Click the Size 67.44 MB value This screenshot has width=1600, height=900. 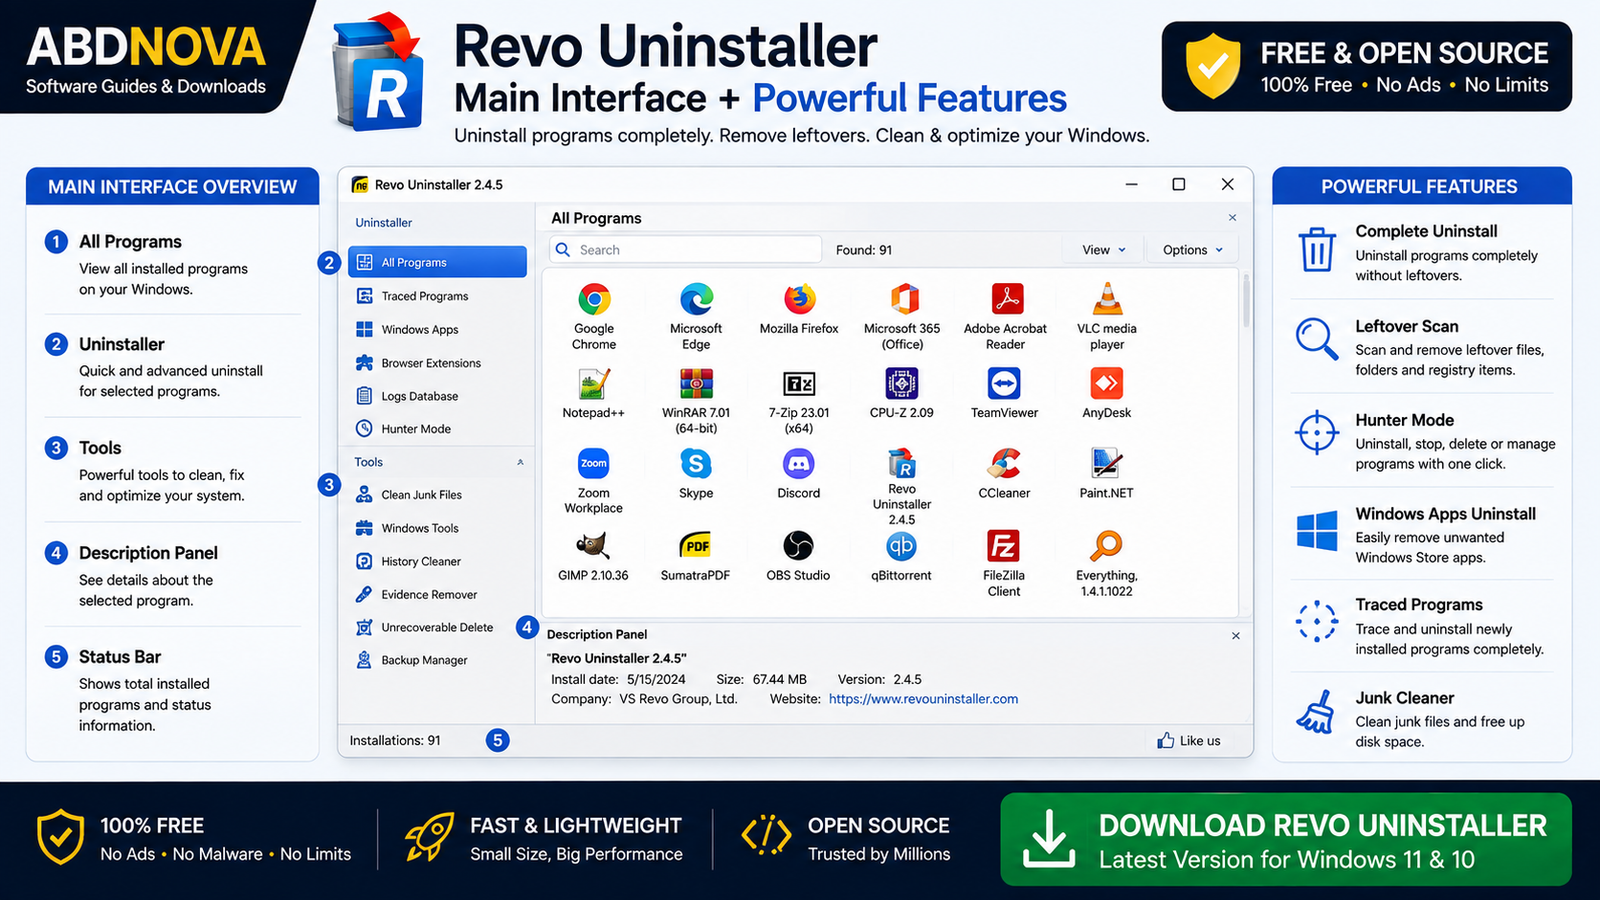[x=779, y=679]
